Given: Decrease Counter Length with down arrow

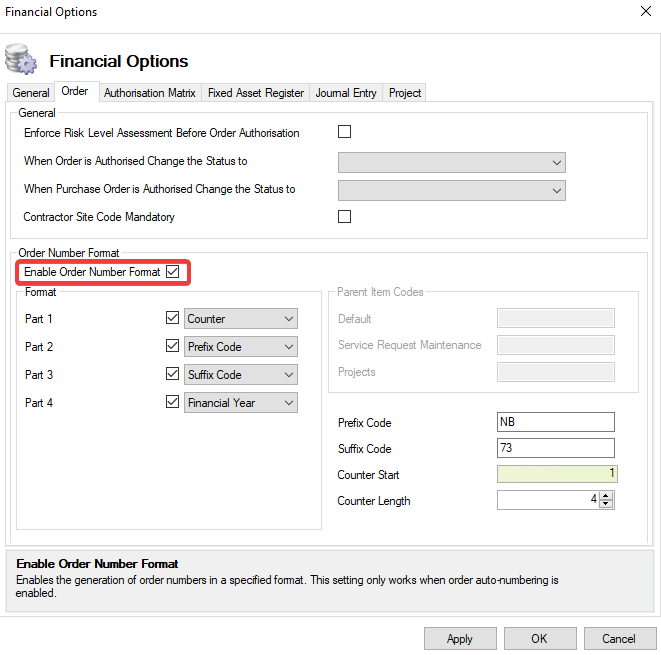Looking at the screenshot, I should pyautogui.click(x=606, y=504).
